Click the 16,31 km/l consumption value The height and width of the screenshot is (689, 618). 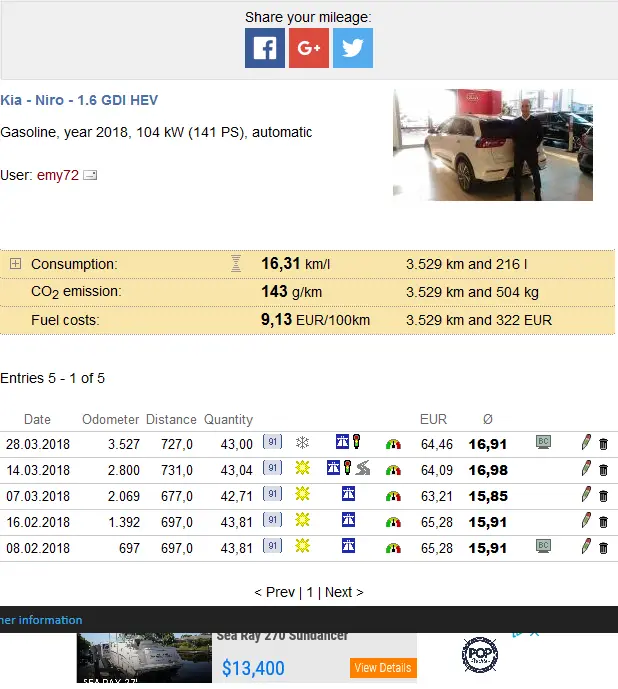(295, 264)
